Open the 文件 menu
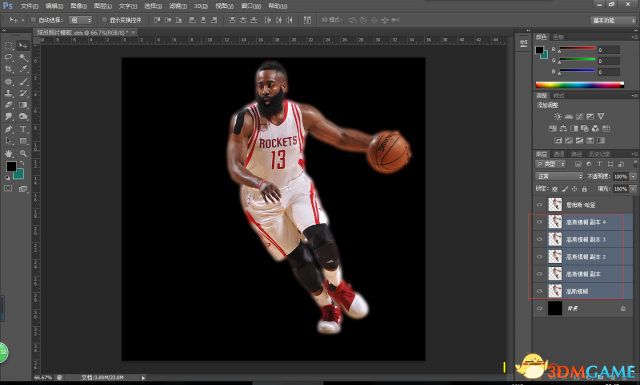Screen dimensions: 640x385 pyautogui.click(x=29, y=6)
